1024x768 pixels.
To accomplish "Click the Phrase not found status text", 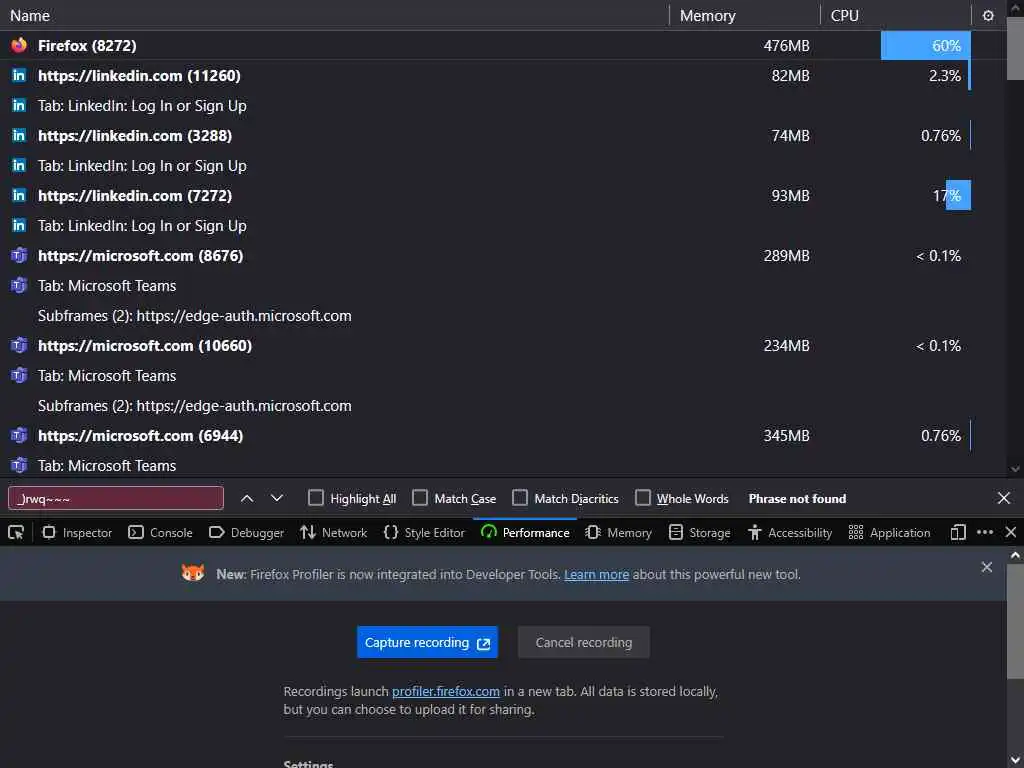I will click(x=797, y=498).
